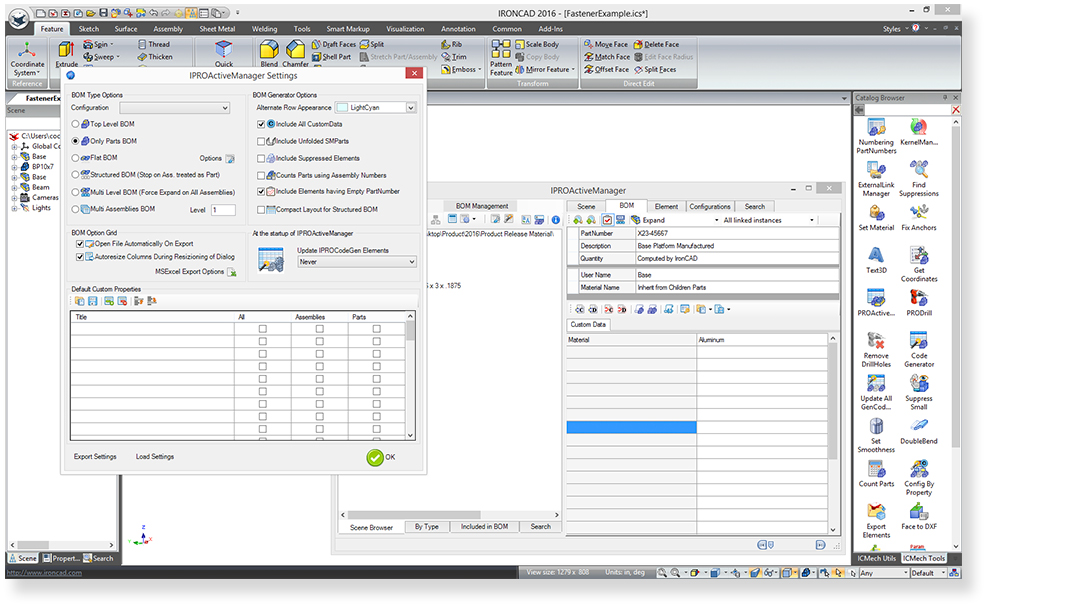
Task: Open the Configurations tab in IPROActiveManager
Action: click(x=709, y=206)
